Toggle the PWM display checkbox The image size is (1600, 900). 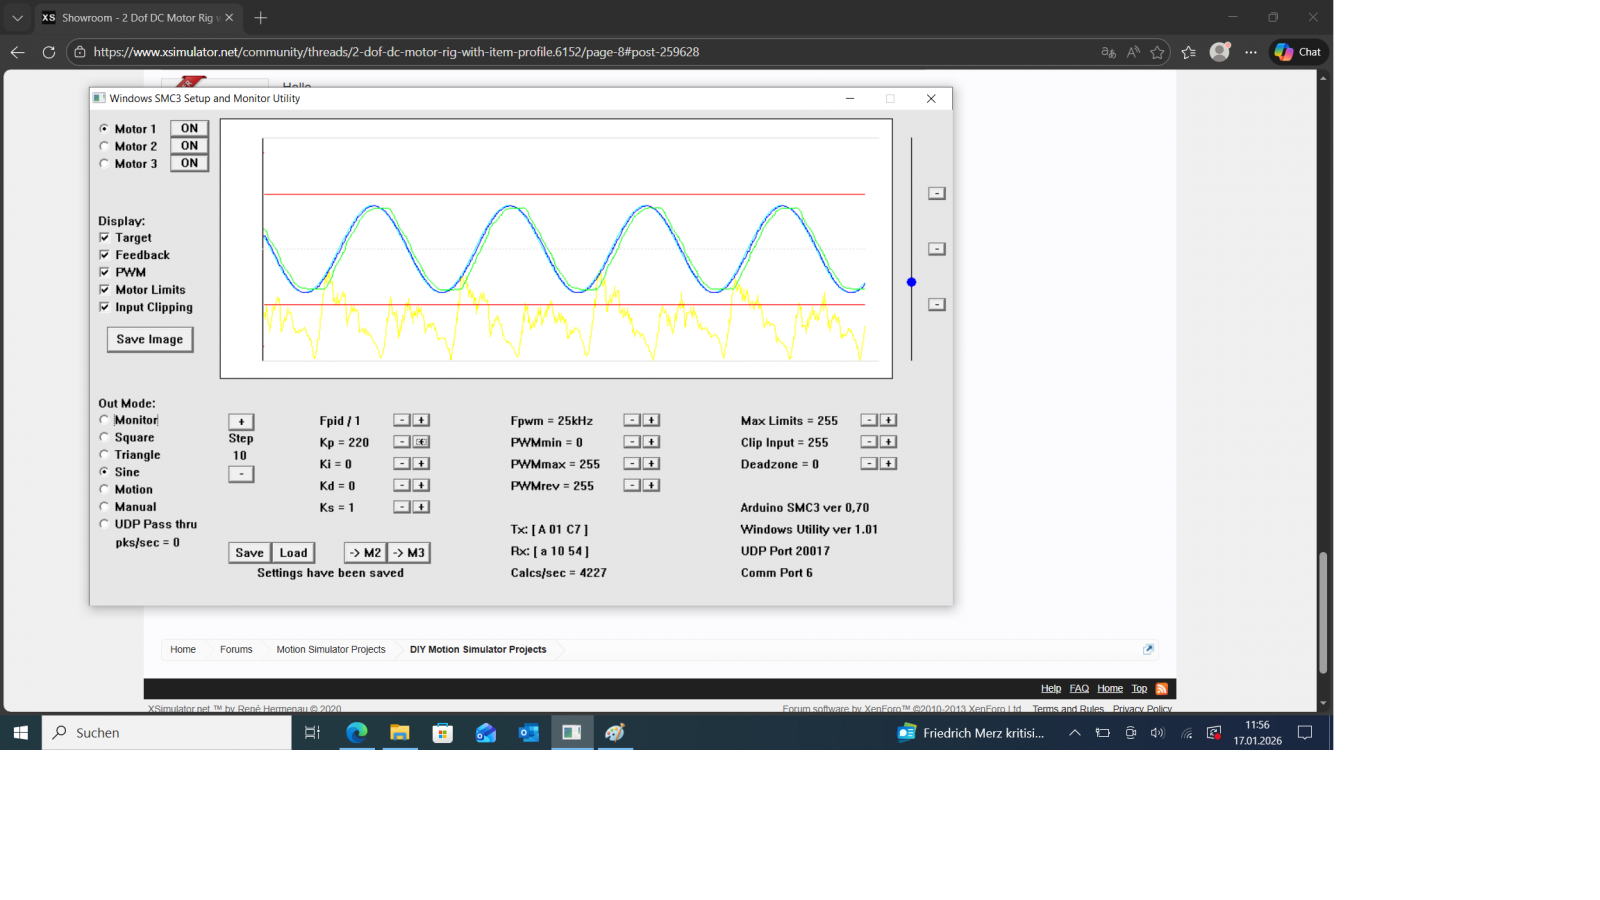tap(104, 272)
